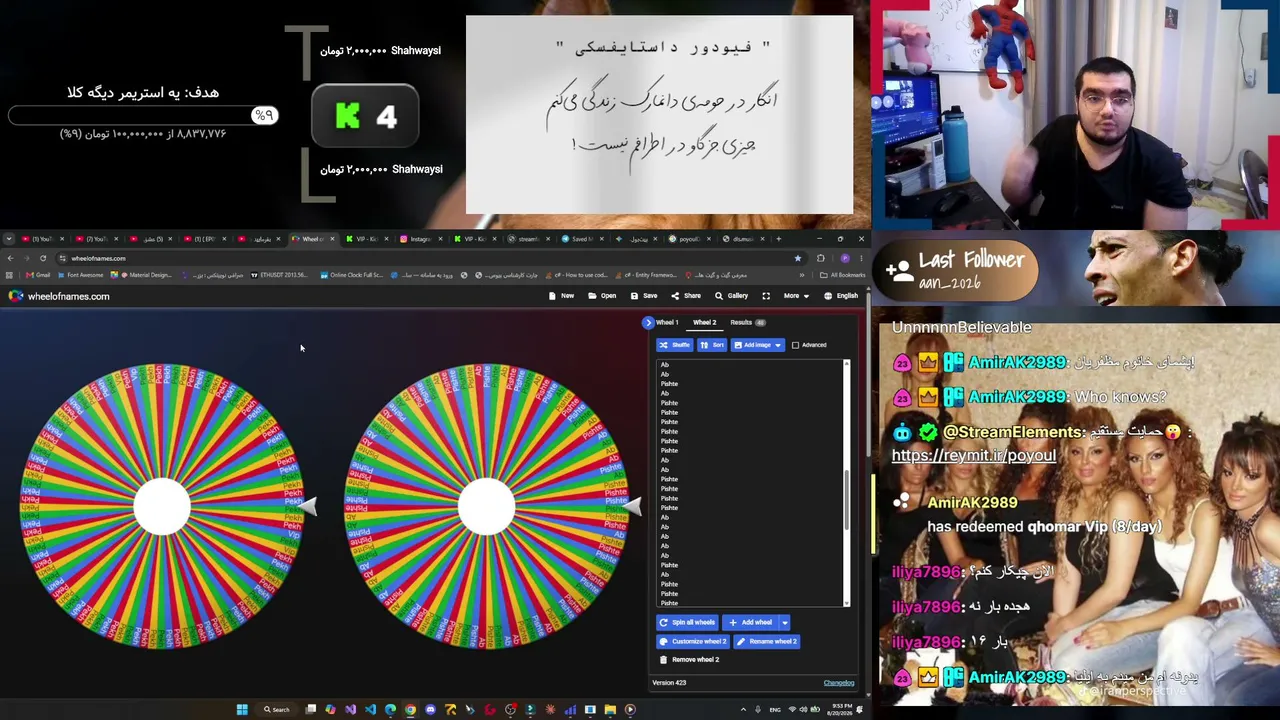The width and height of the screenshot is (1280, 720).
Task: Enable the Advanced checkbox
Action: click(x=796, y=345)
